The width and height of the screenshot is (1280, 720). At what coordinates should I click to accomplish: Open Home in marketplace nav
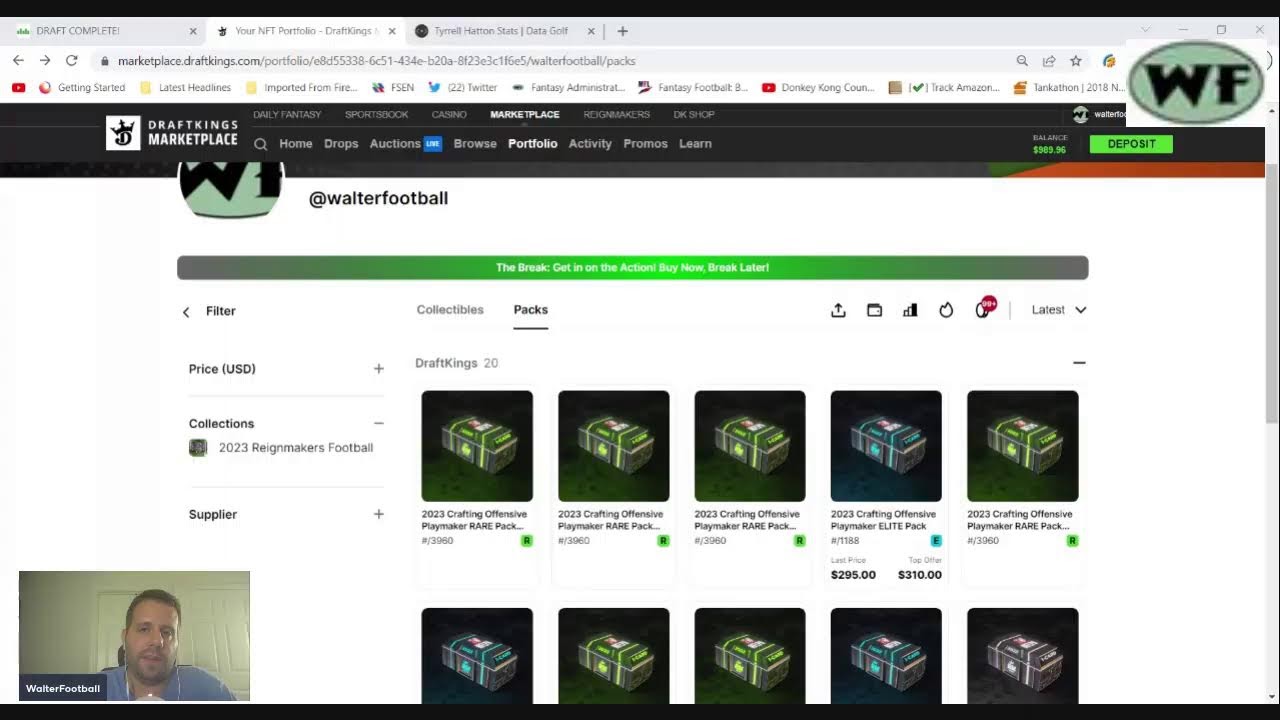[296, 144]
